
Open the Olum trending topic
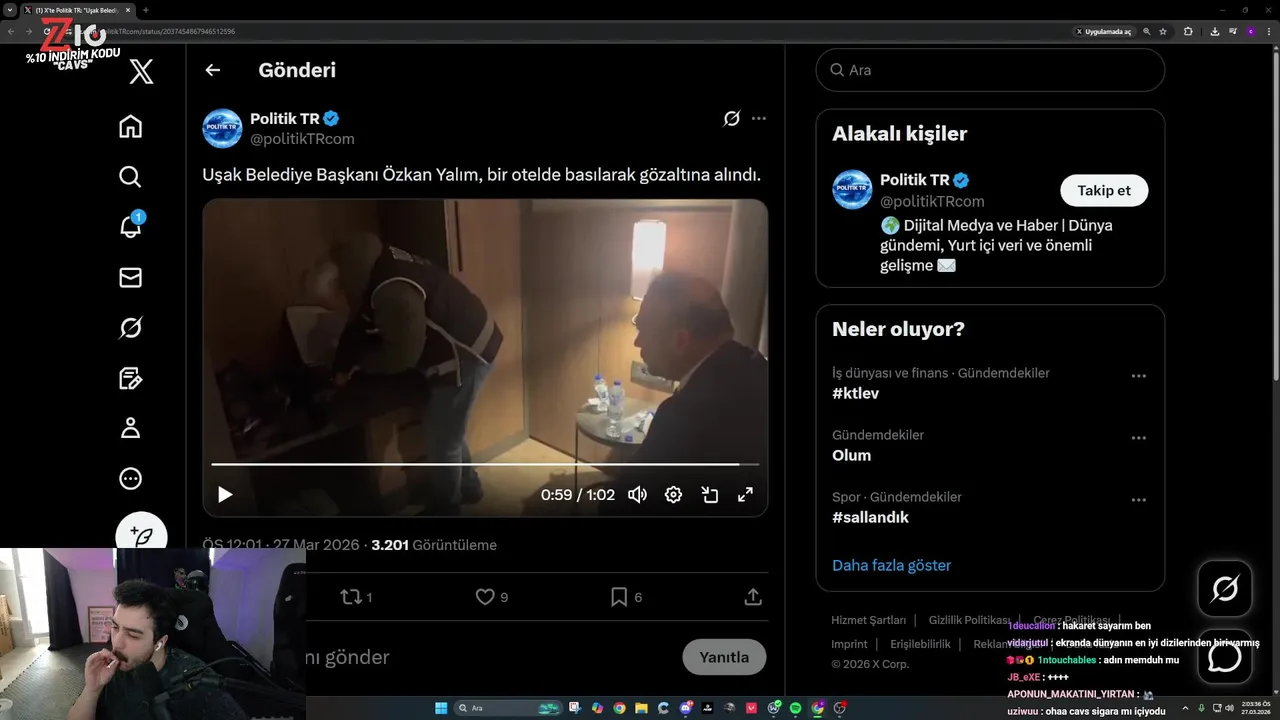pos(851,455)
